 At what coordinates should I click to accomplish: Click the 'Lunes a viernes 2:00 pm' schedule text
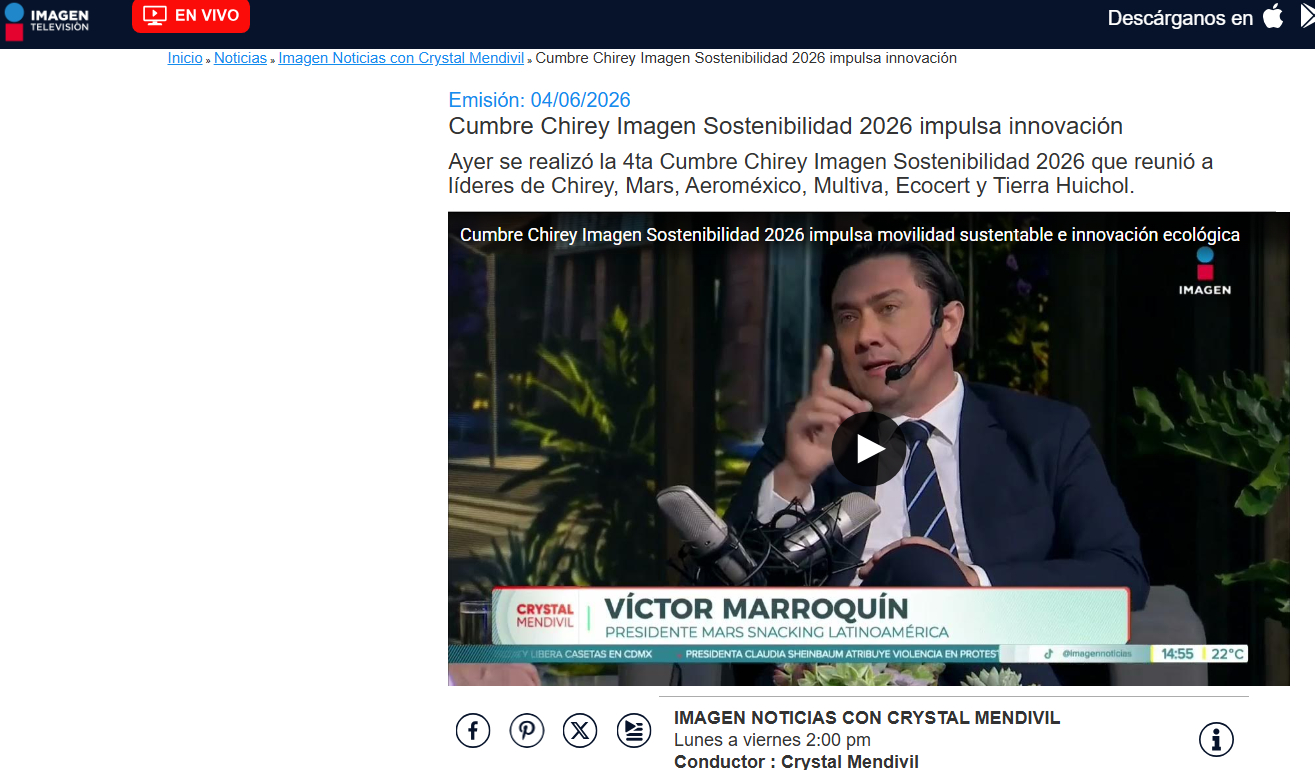[772, 740]
